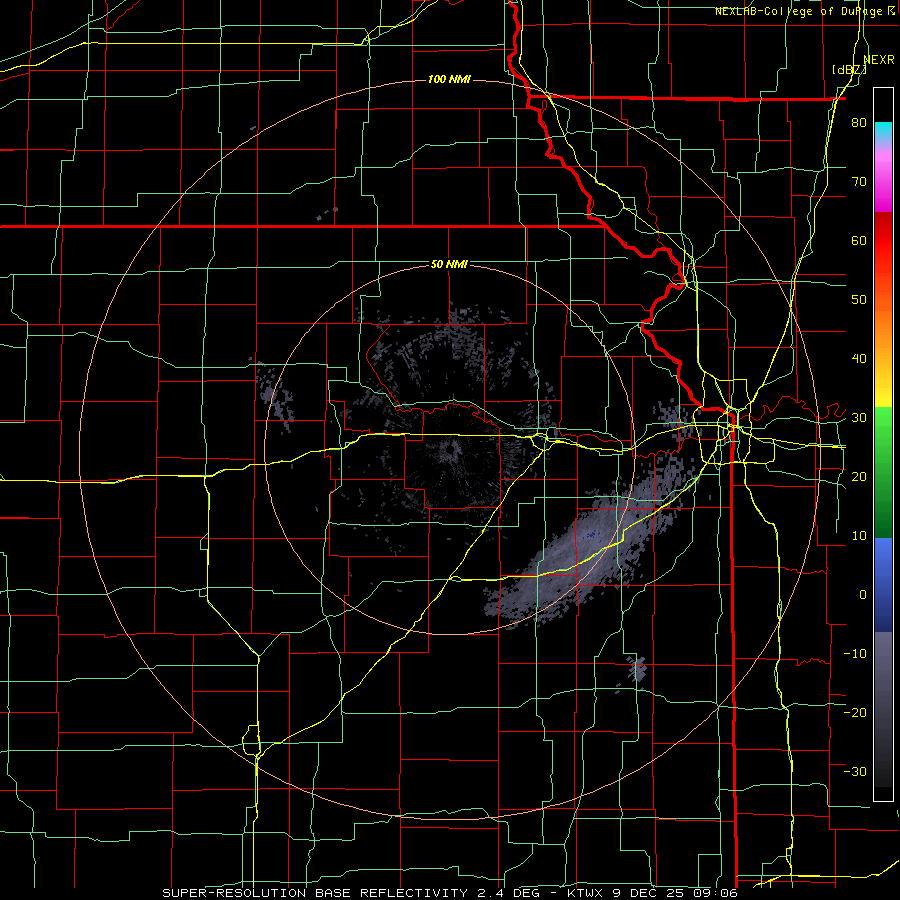Image resolution: width=900 pixels, height=900 pixels.
Task: Click the 80 value on the dBZ scale
Action: click(859, 123)
